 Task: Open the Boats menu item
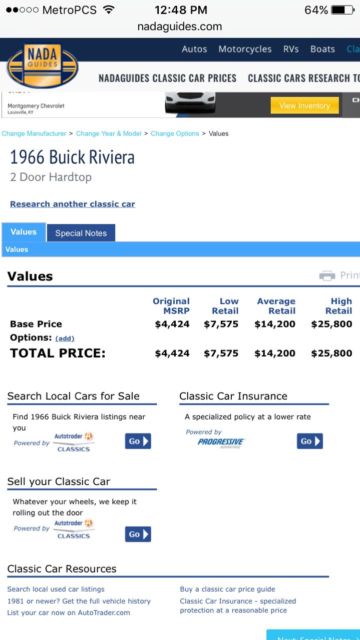click(x=322, y=49)
